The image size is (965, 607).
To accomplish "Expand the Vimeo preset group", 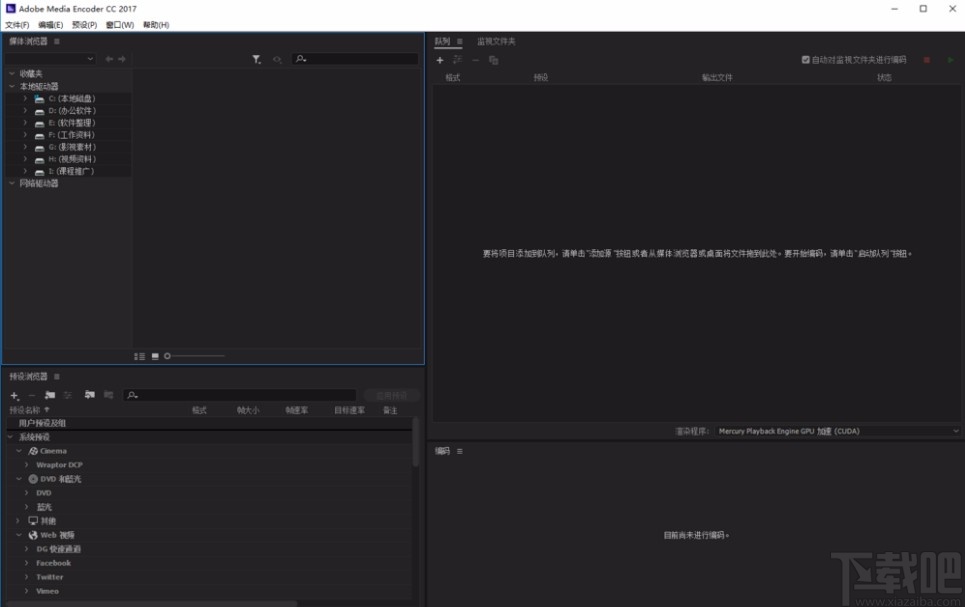I will 26,591.
